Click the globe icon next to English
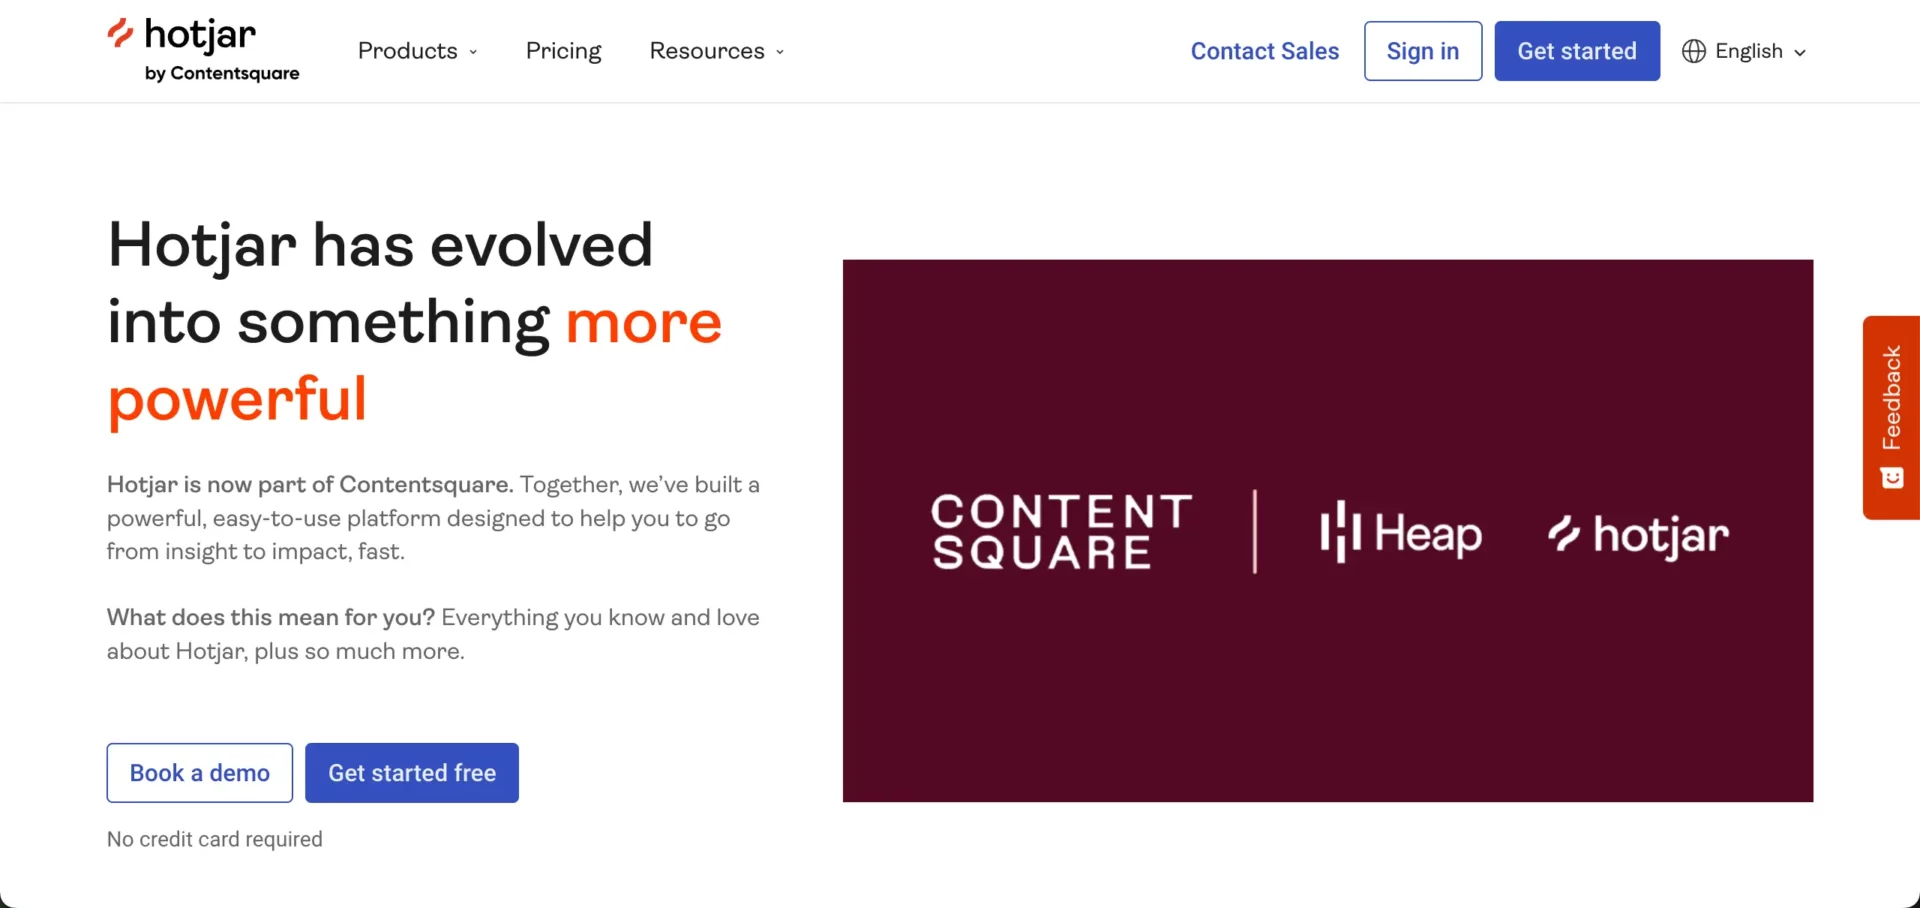This screenshot has height=908, width=1920. pyautogui.click(x=1695, y=51)
